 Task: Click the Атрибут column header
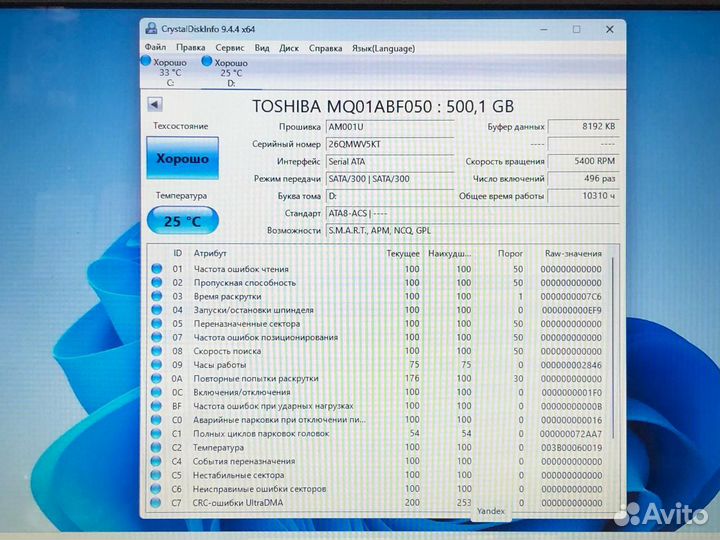pos(210,253)
